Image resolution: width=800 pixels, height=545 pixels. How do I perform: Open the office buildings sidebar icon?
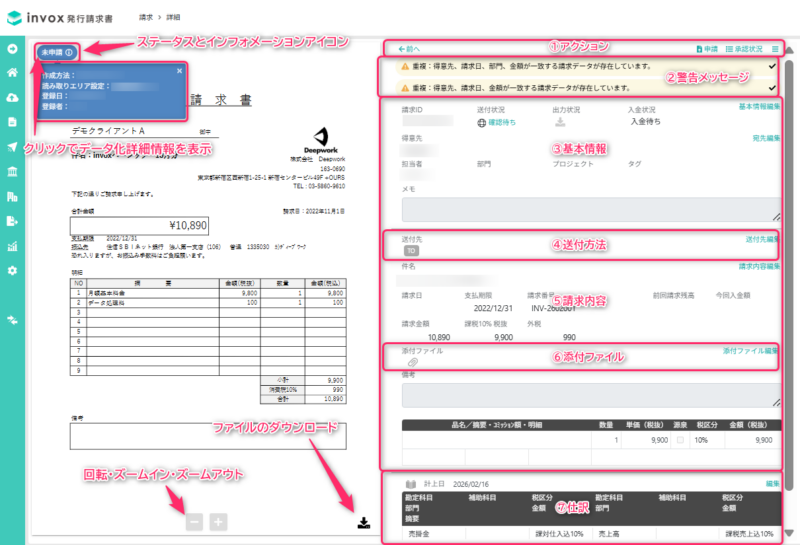click(x=12, y=196)
